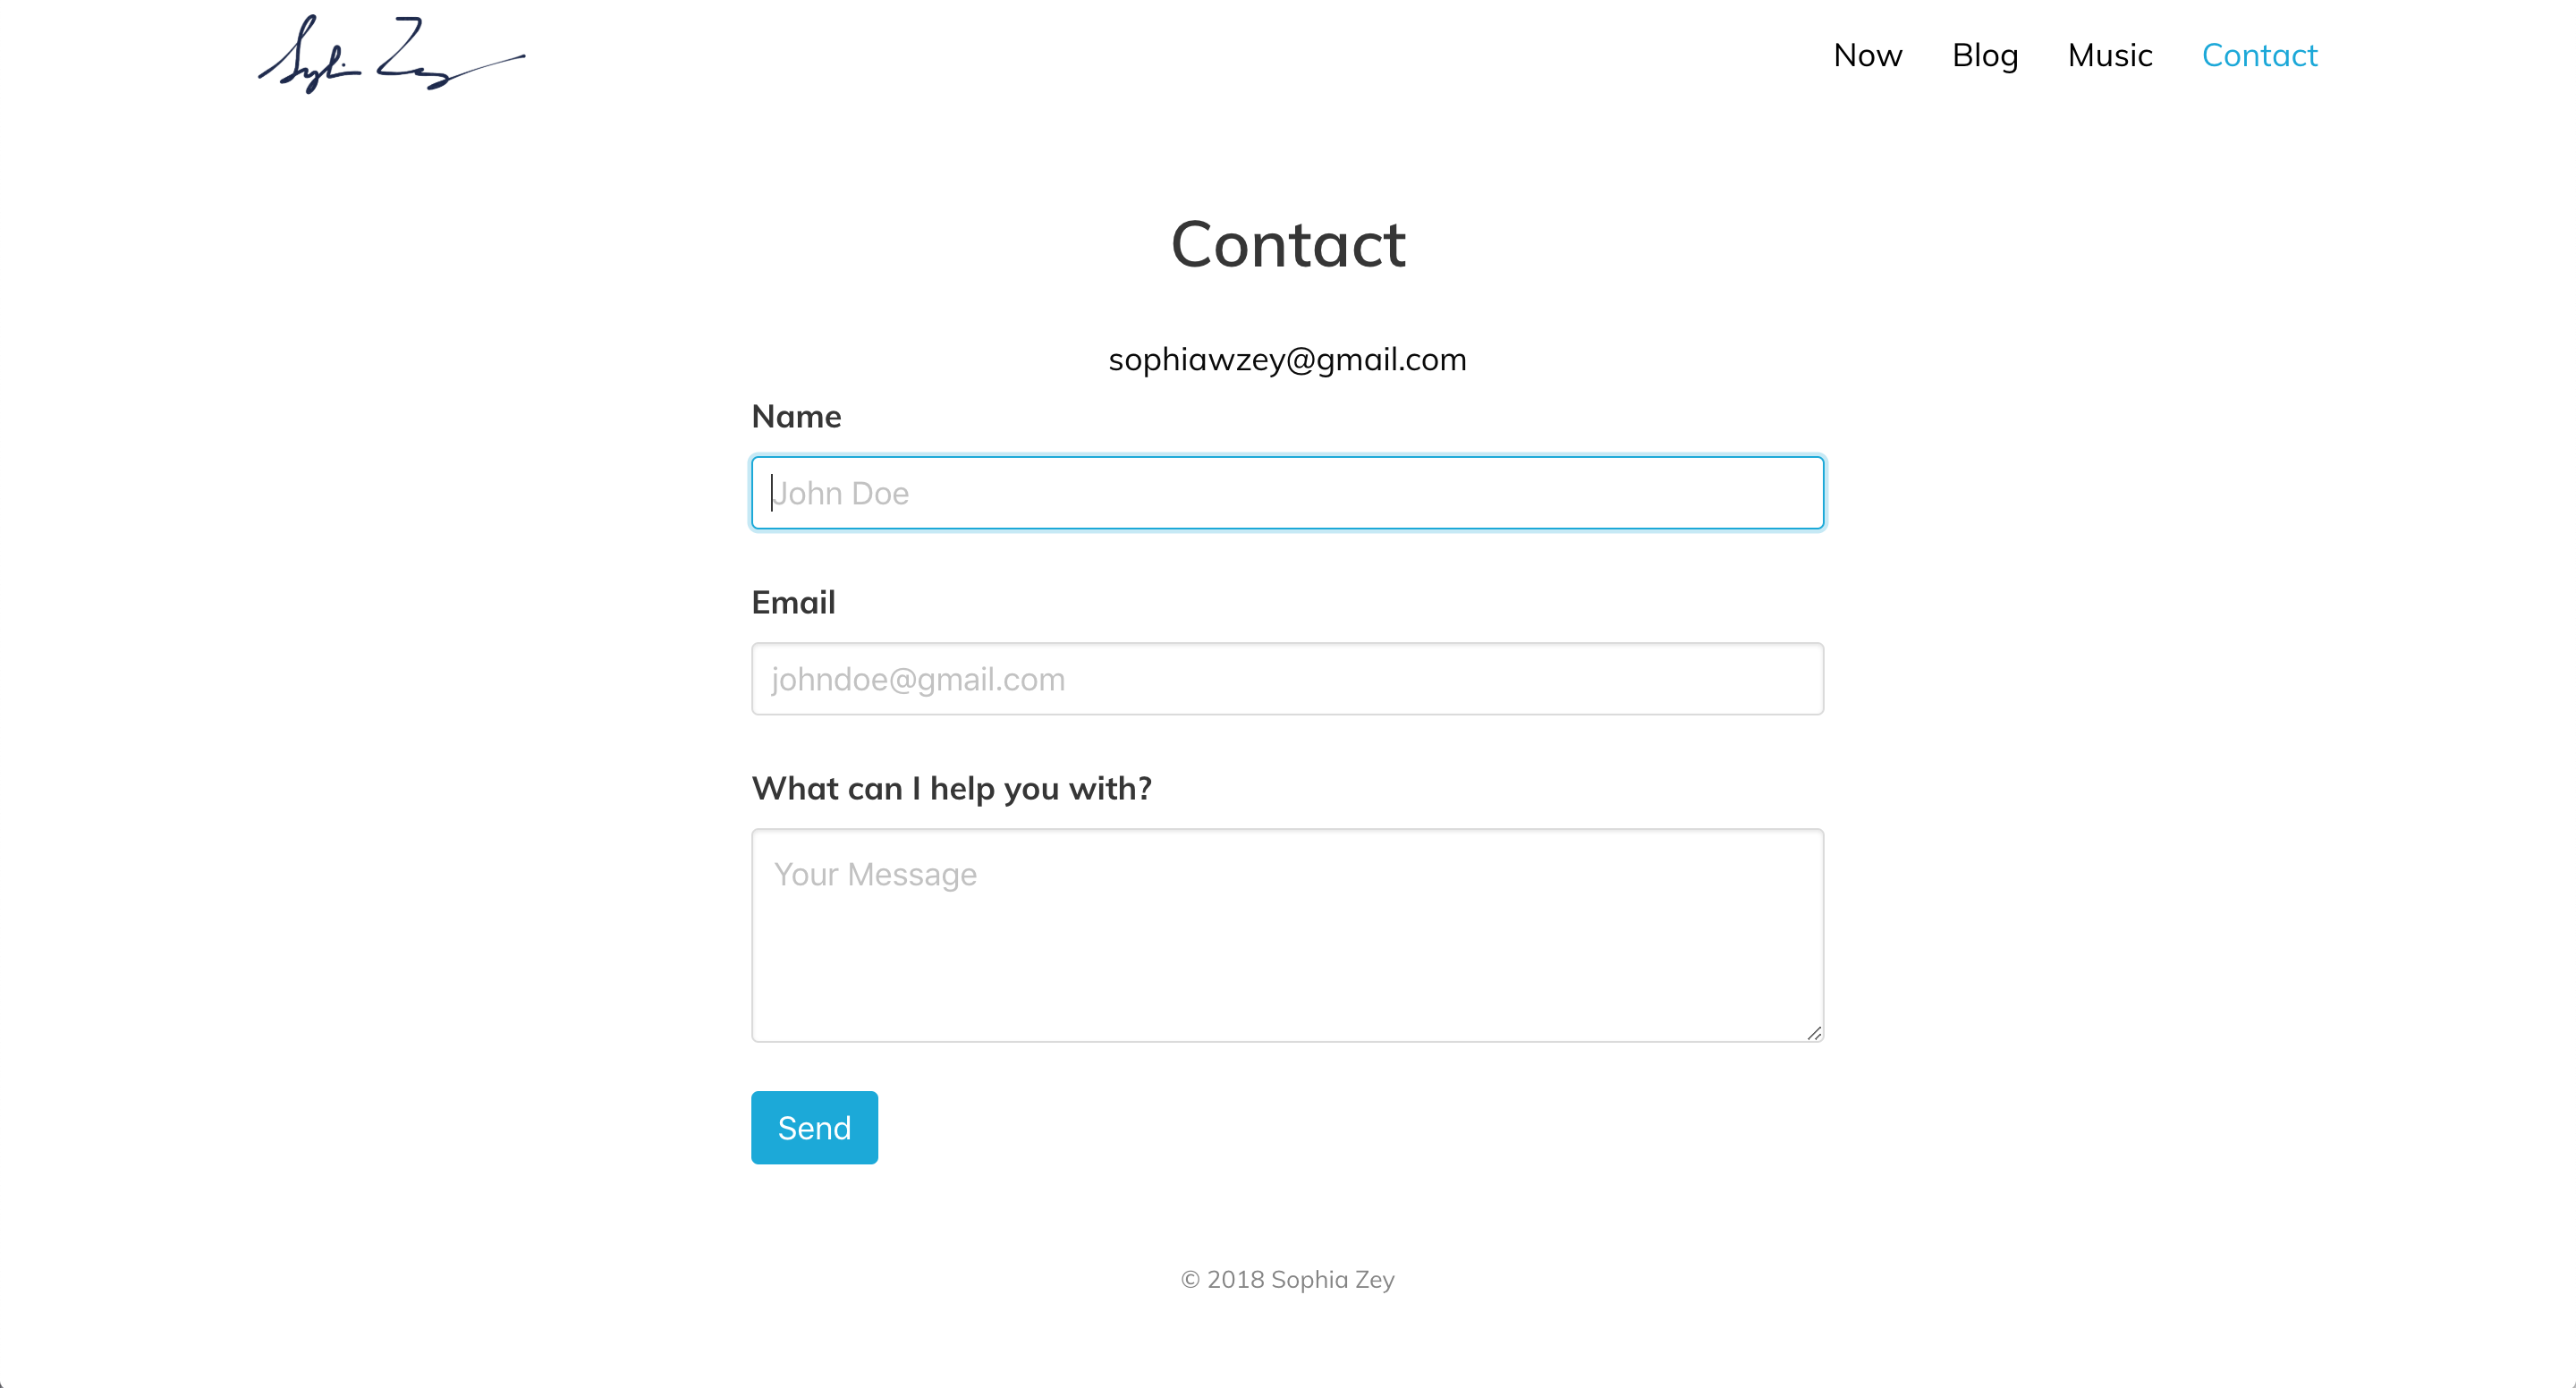
Task: Click the "johndoe@gmail.com" placeholder text
Action: coord(918,679)
